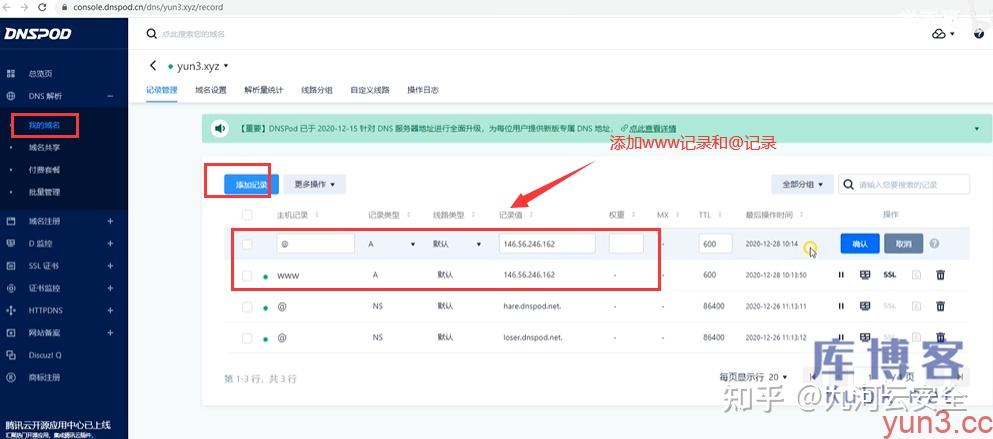Click the SSL 证书 sidebar icon
The height and width of the screenshot is (439, 993).
pos(11,266)
